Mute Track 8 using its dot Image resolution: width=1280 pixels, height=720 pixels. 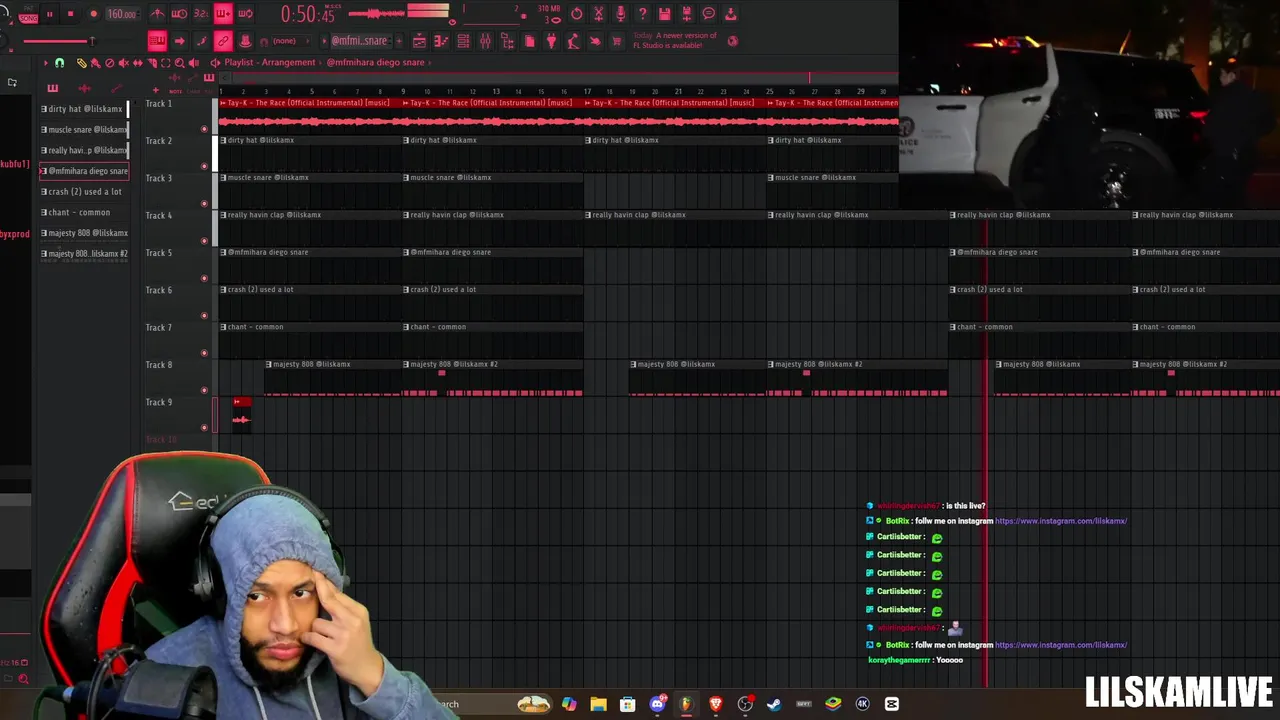204,390
